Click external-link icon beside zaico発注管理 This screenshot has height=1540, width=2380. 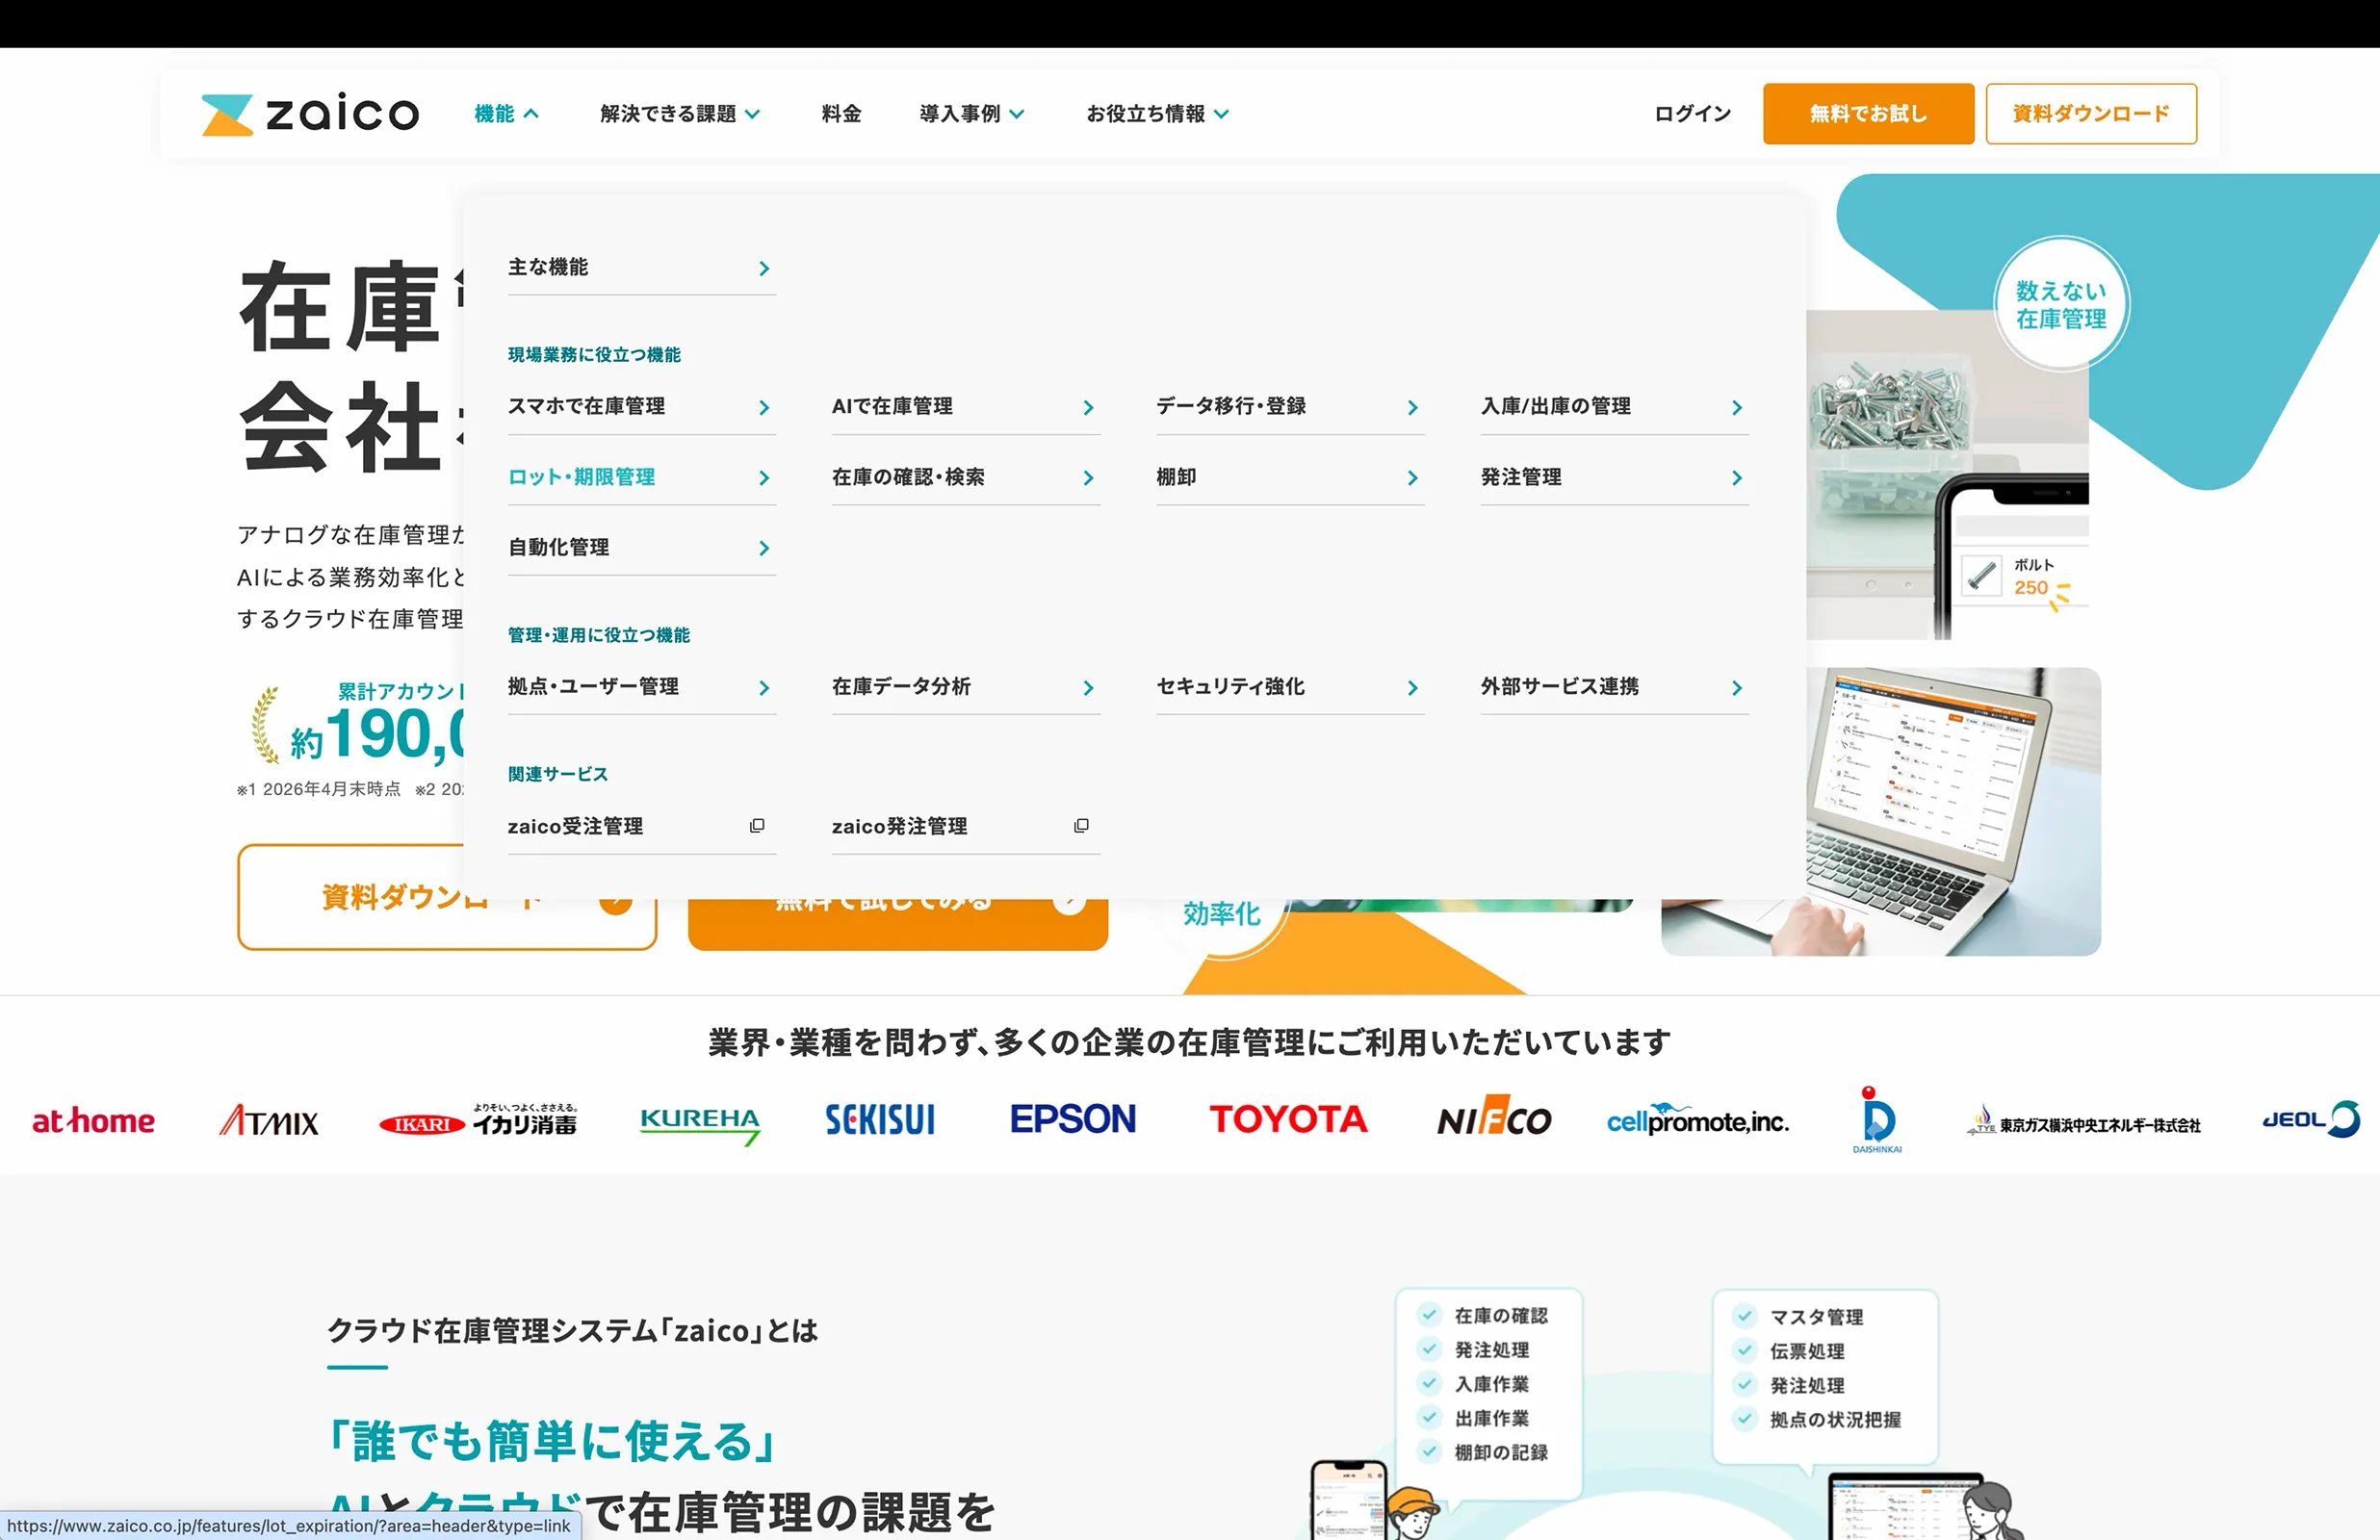(1081, 826)
